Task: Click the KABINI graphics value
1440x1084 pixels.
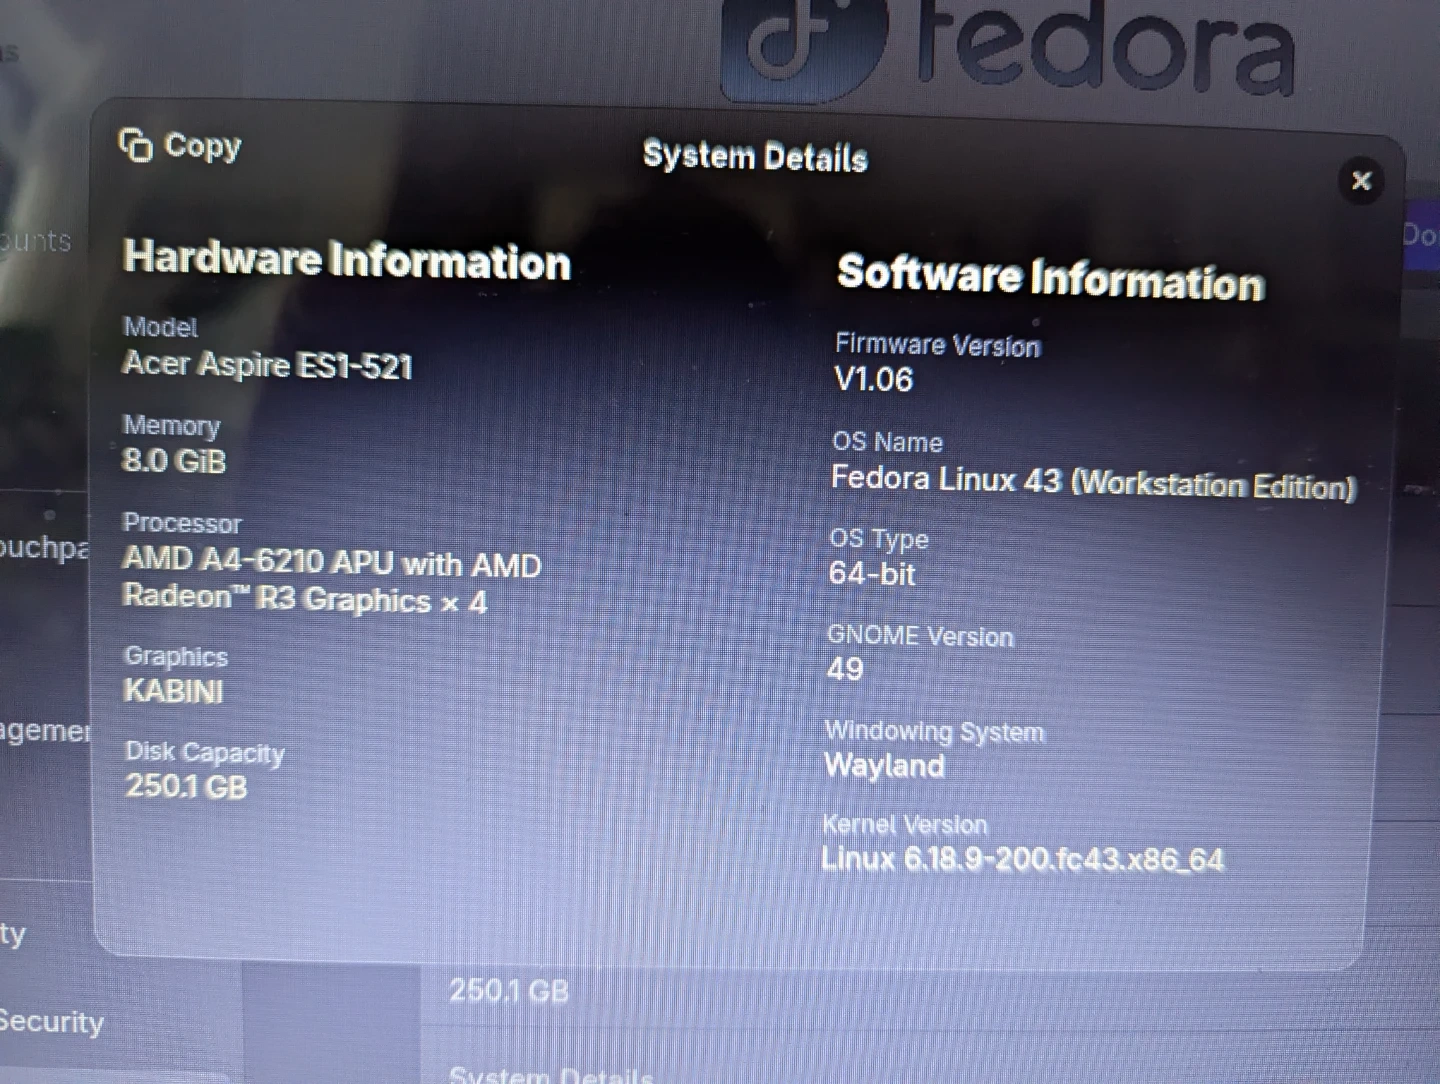Action: [173, 691]
